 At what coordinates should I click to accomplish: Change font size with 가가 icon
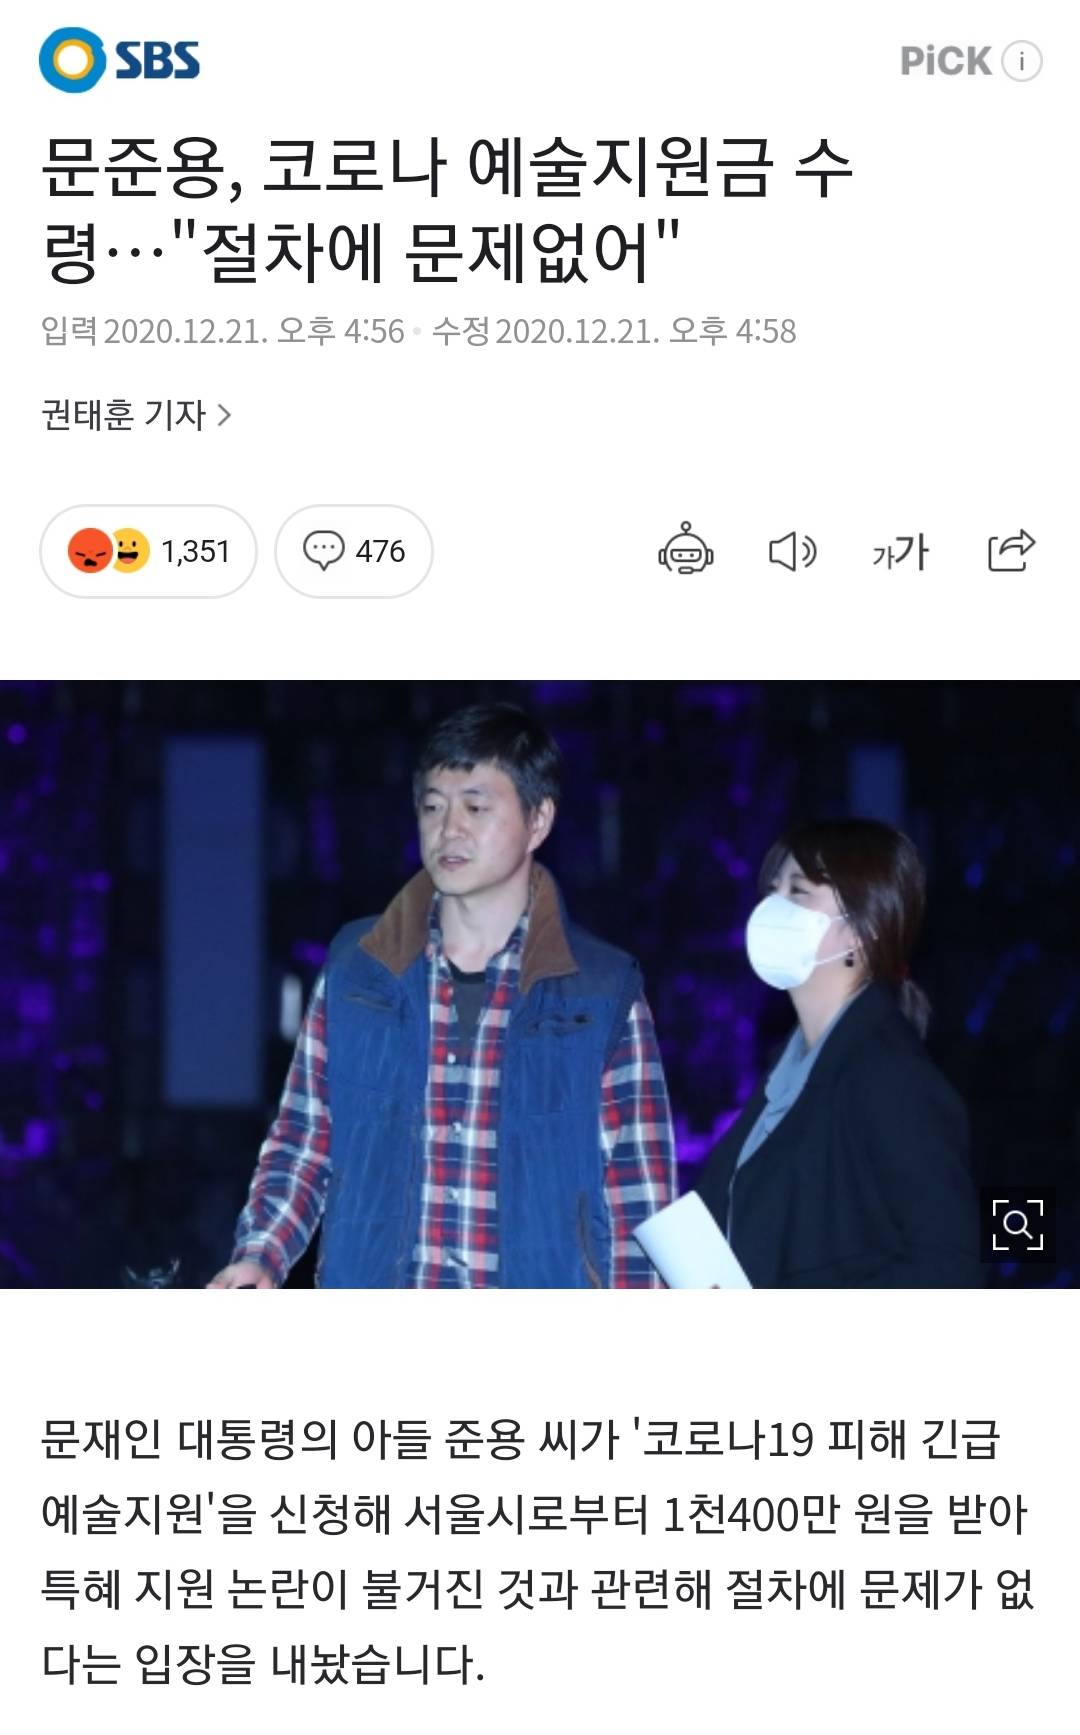(900, 551)
